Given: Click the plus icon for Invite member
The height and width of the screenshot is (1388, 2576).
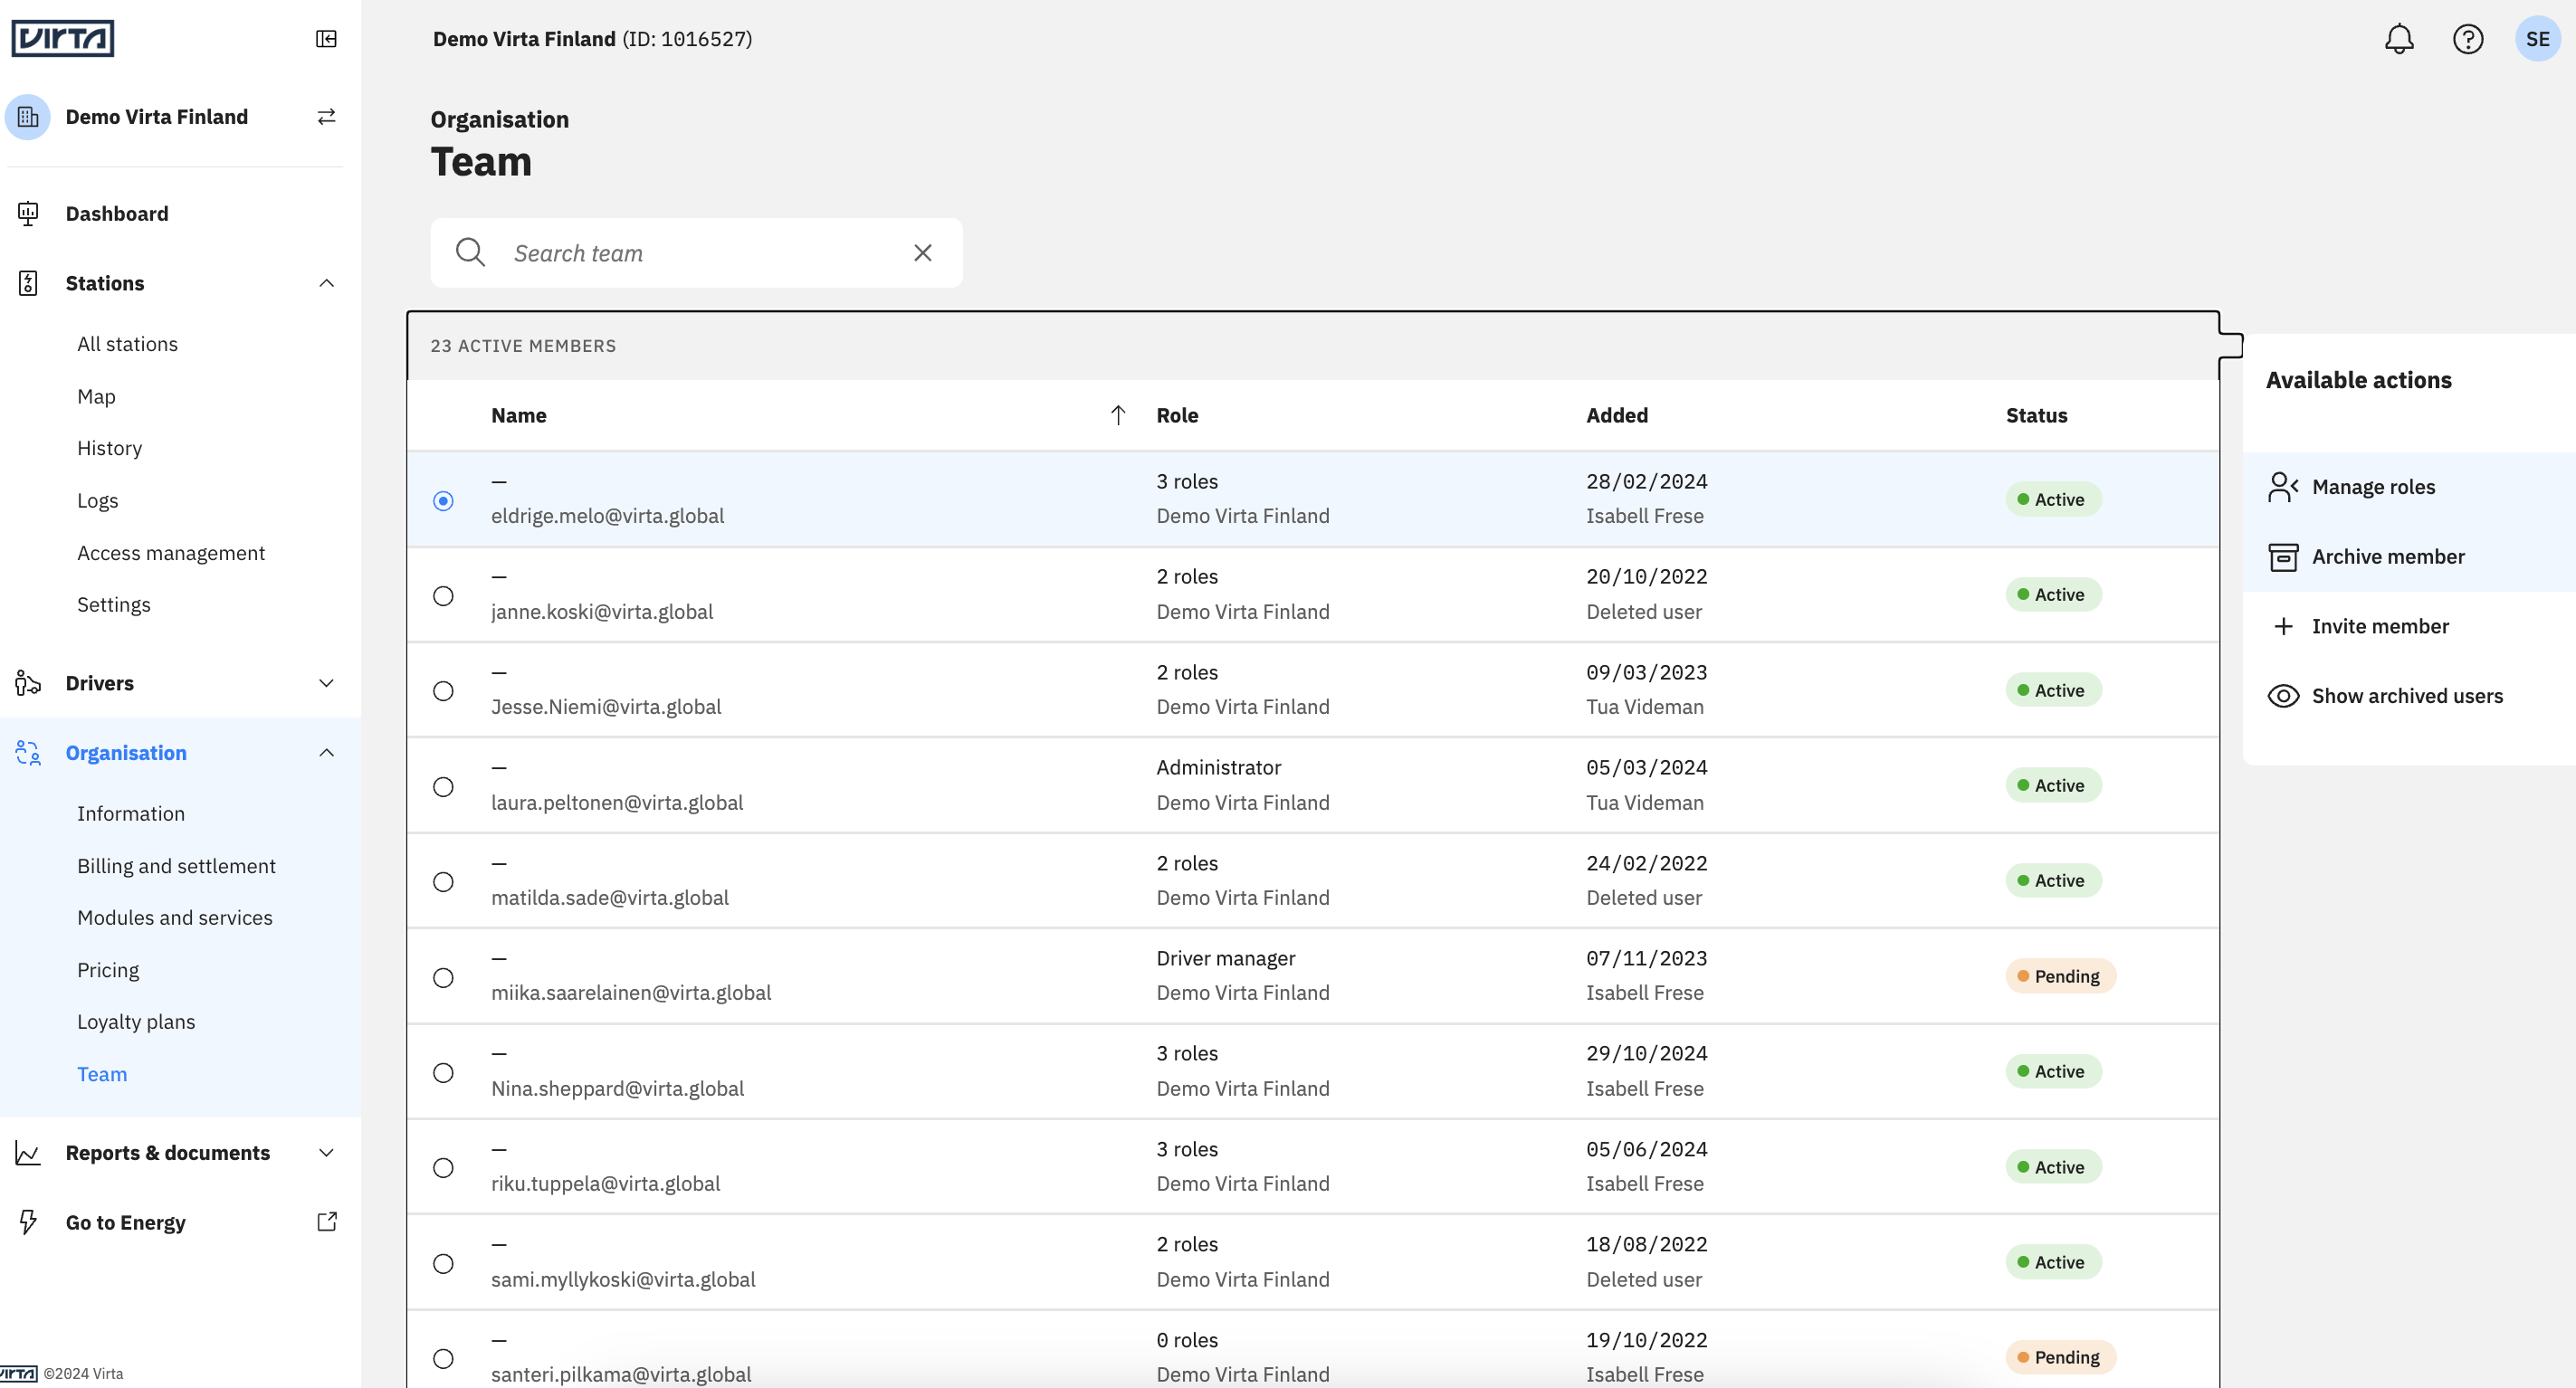Looking at the screenshot, I should pos(2283,626).
